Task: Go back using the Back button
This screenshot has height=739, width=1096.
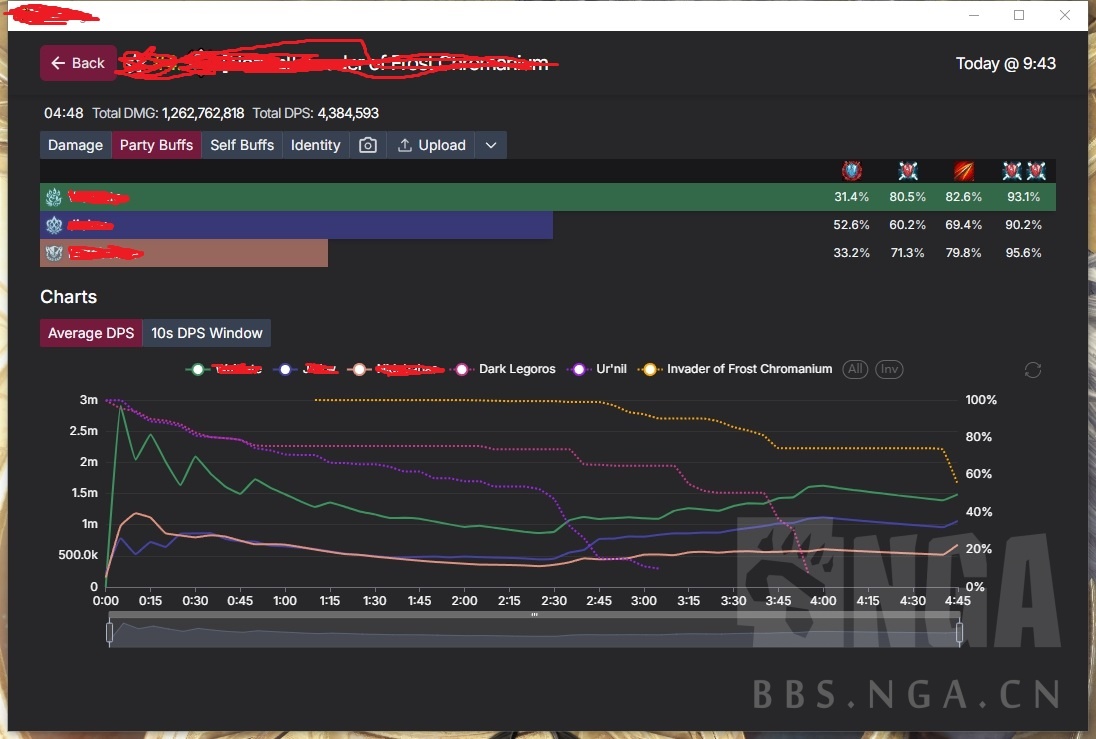Action: tap(78, 63)
